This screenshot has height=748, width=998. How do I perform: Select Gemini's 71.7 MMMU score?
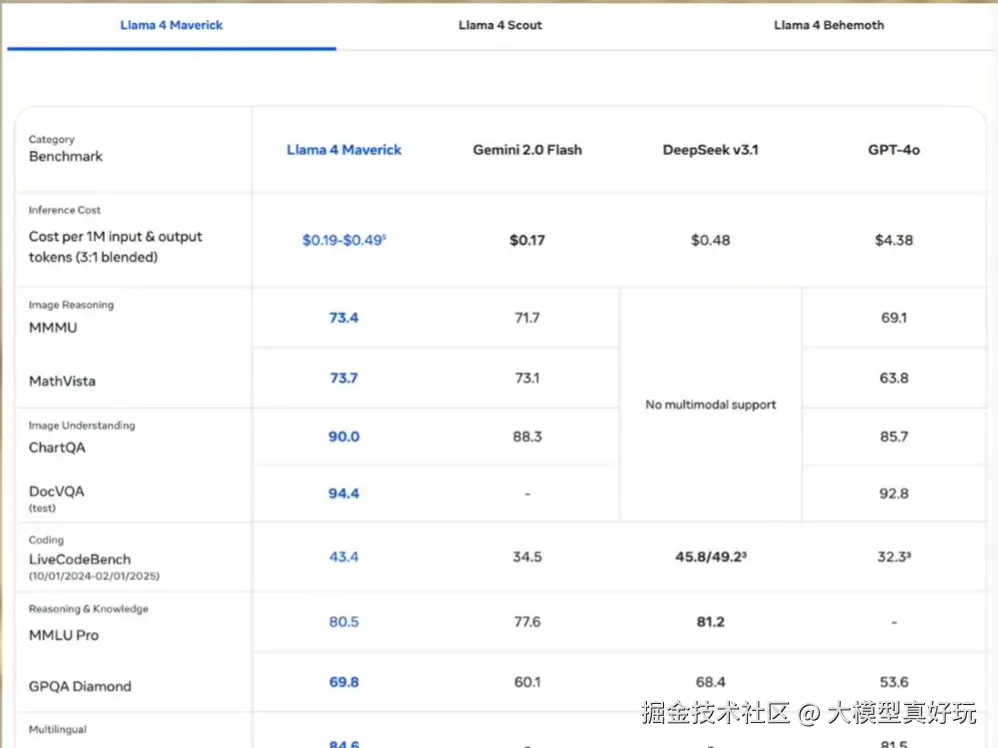(527, 317)
